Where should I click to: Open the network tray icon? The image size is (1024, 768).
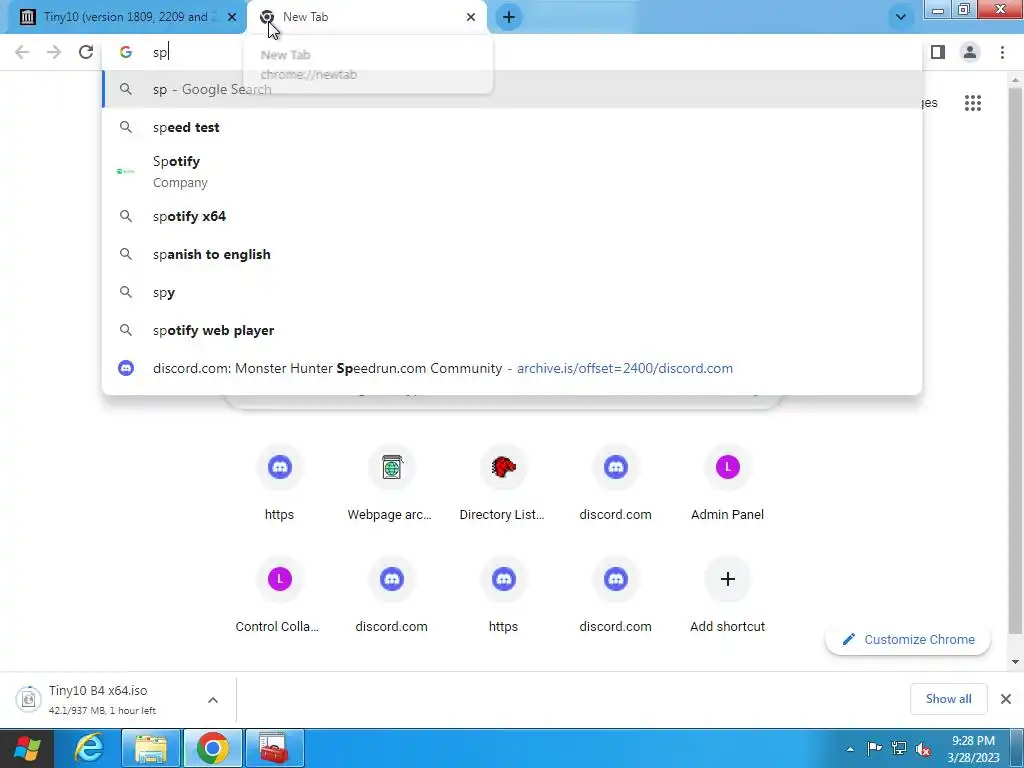tap(899, 748)
